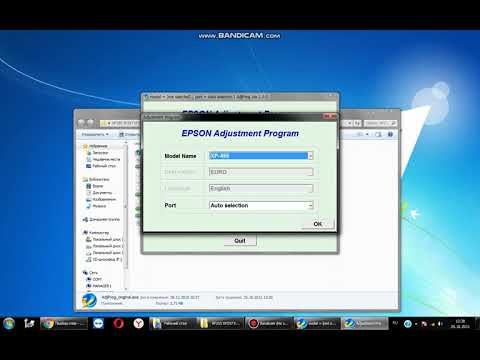
Task: Open the Action Center flag icon
Action: [x=424, y=324]
